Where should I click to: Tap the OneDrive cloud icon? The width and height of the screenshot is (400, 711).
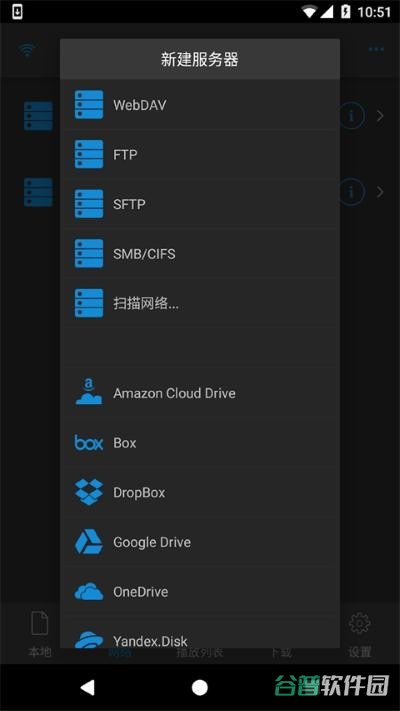pyautogui.click(x=89, y=591)
